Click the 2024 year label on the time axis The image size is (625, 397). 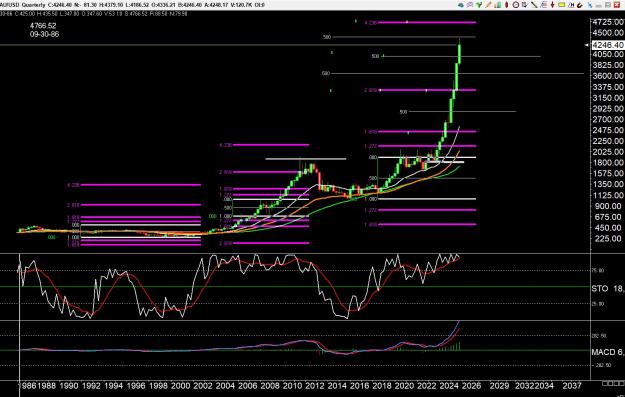pyautogui.click(x=449, y=386)
